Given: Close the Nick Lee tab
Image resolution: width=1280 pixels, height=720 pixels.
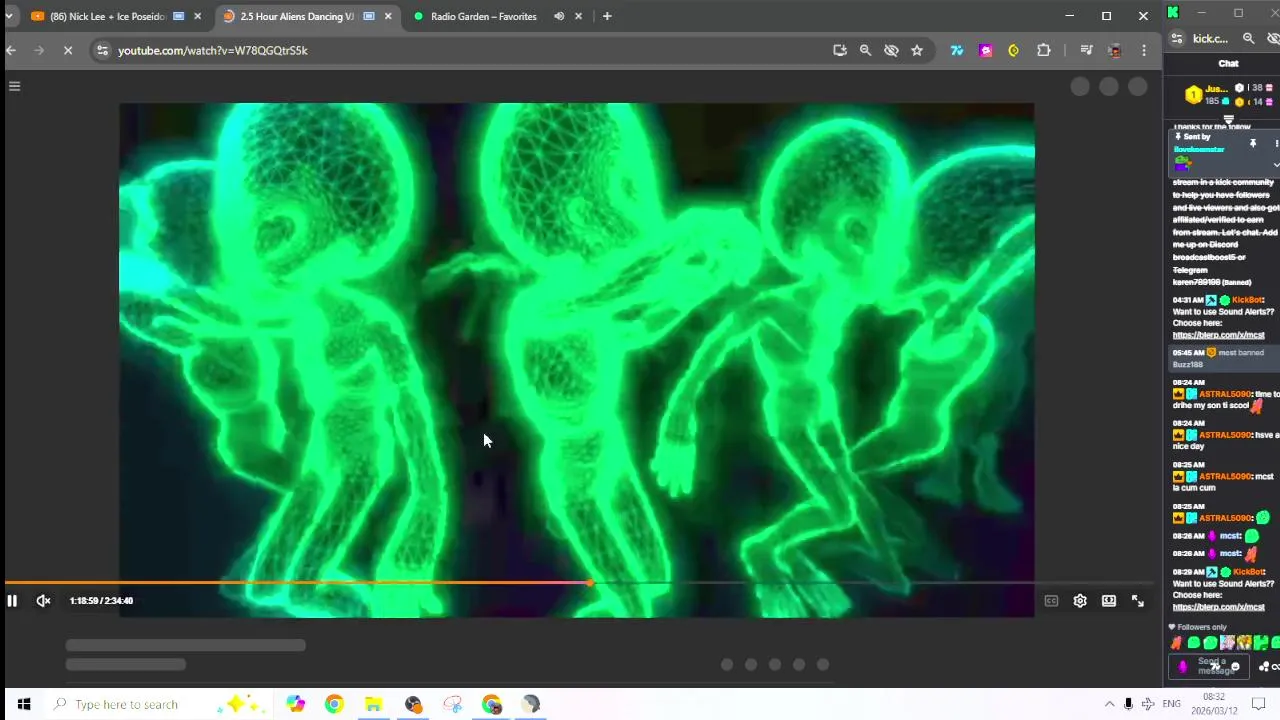Looking at the screenshot, I should click(197, 16).
